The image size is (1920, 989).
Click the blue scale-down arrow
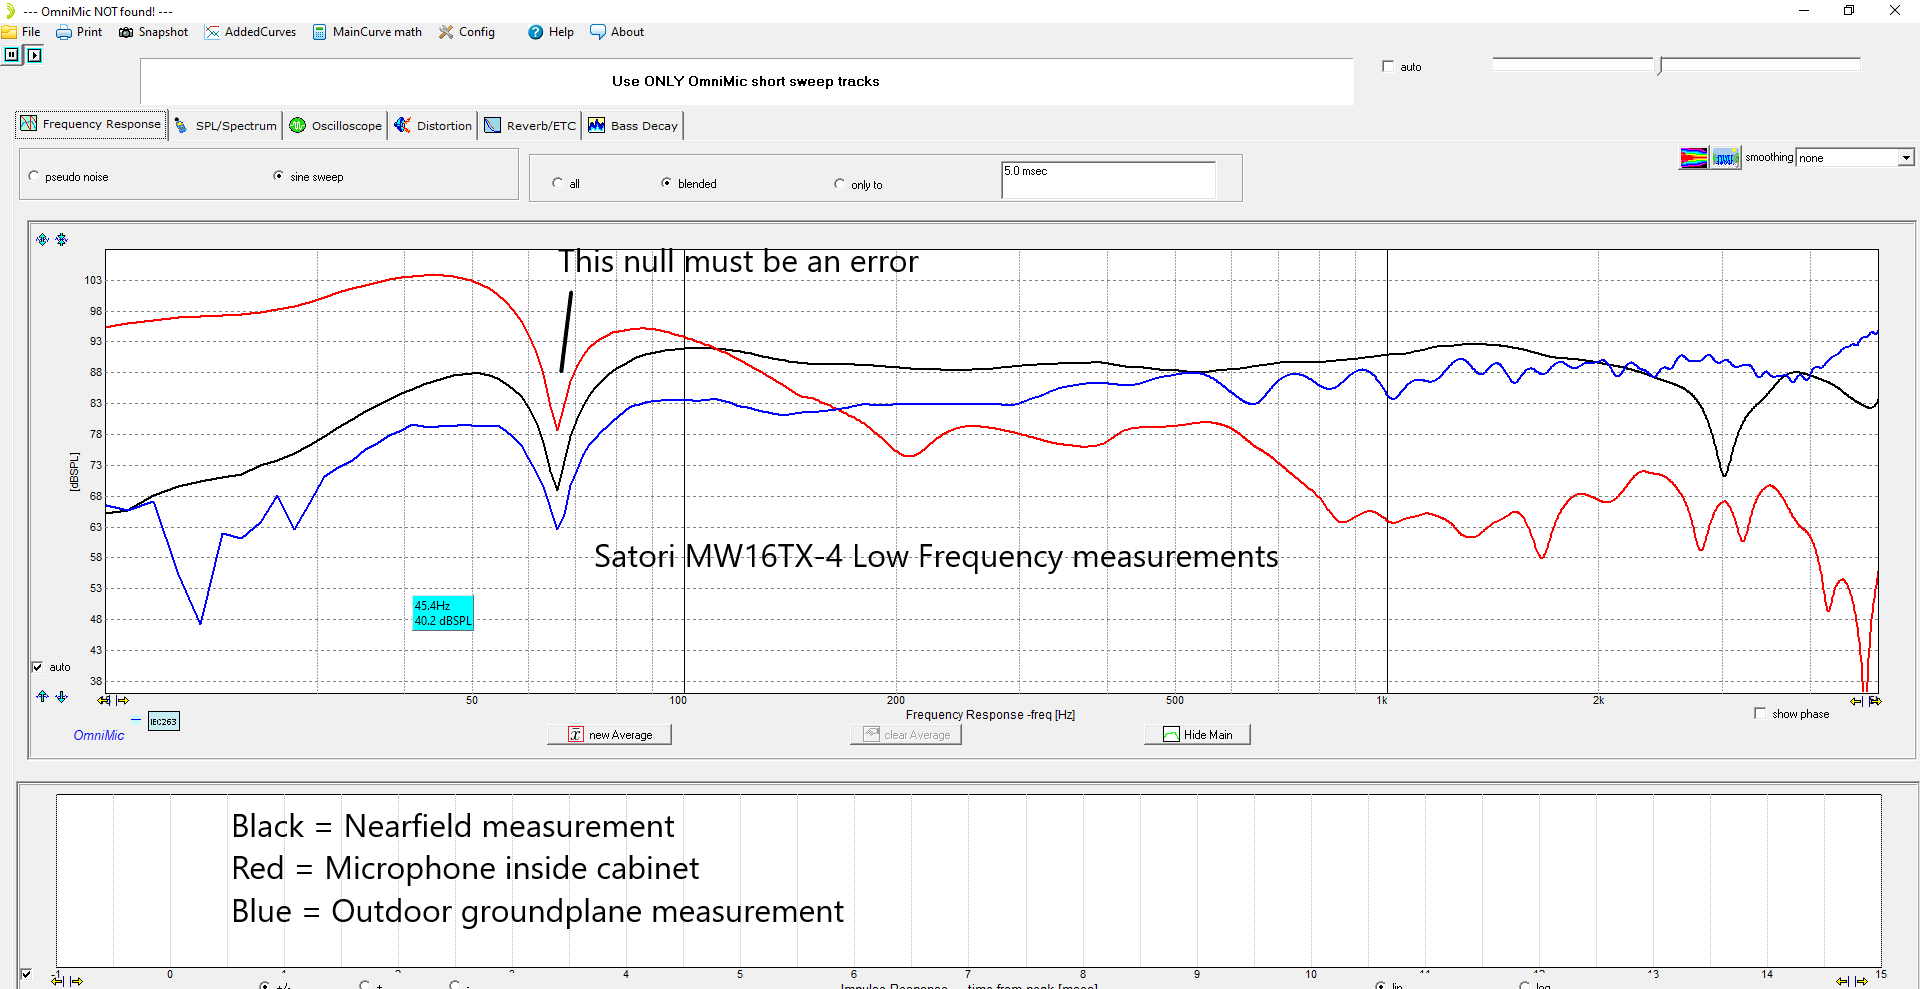click(62, 697)
